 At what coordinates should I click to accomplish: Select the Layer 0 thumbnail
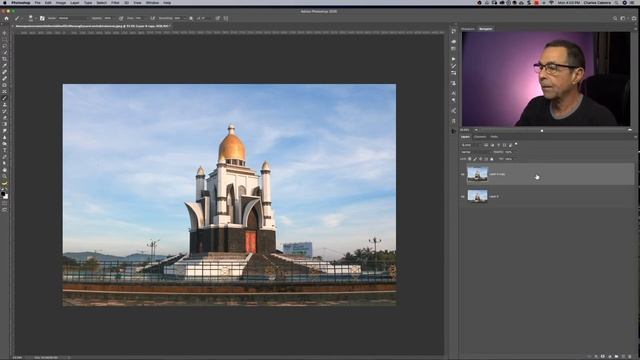[477, 196]
